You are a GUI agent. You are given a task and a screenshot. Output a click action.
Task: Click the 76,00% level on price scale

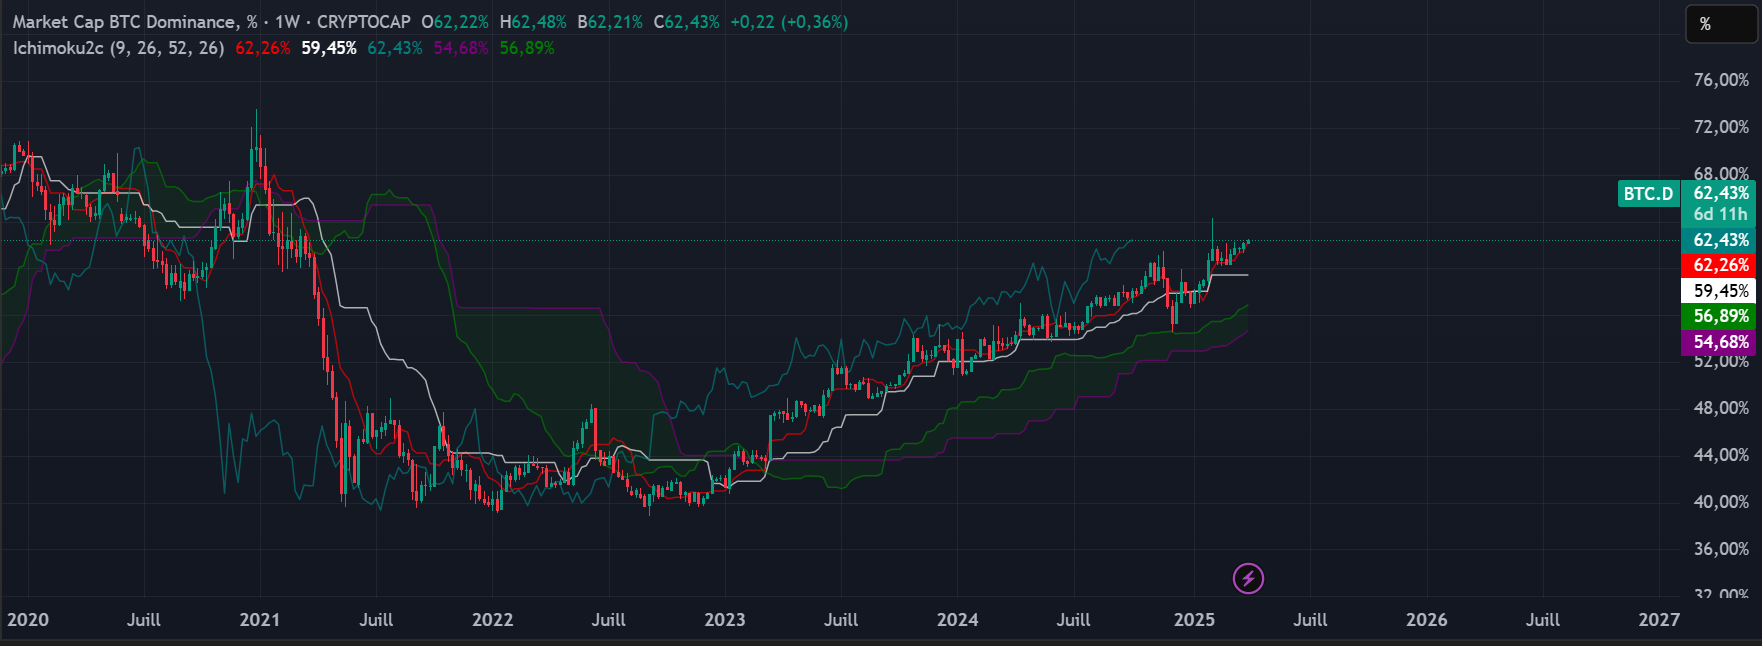click(1720, 80)
